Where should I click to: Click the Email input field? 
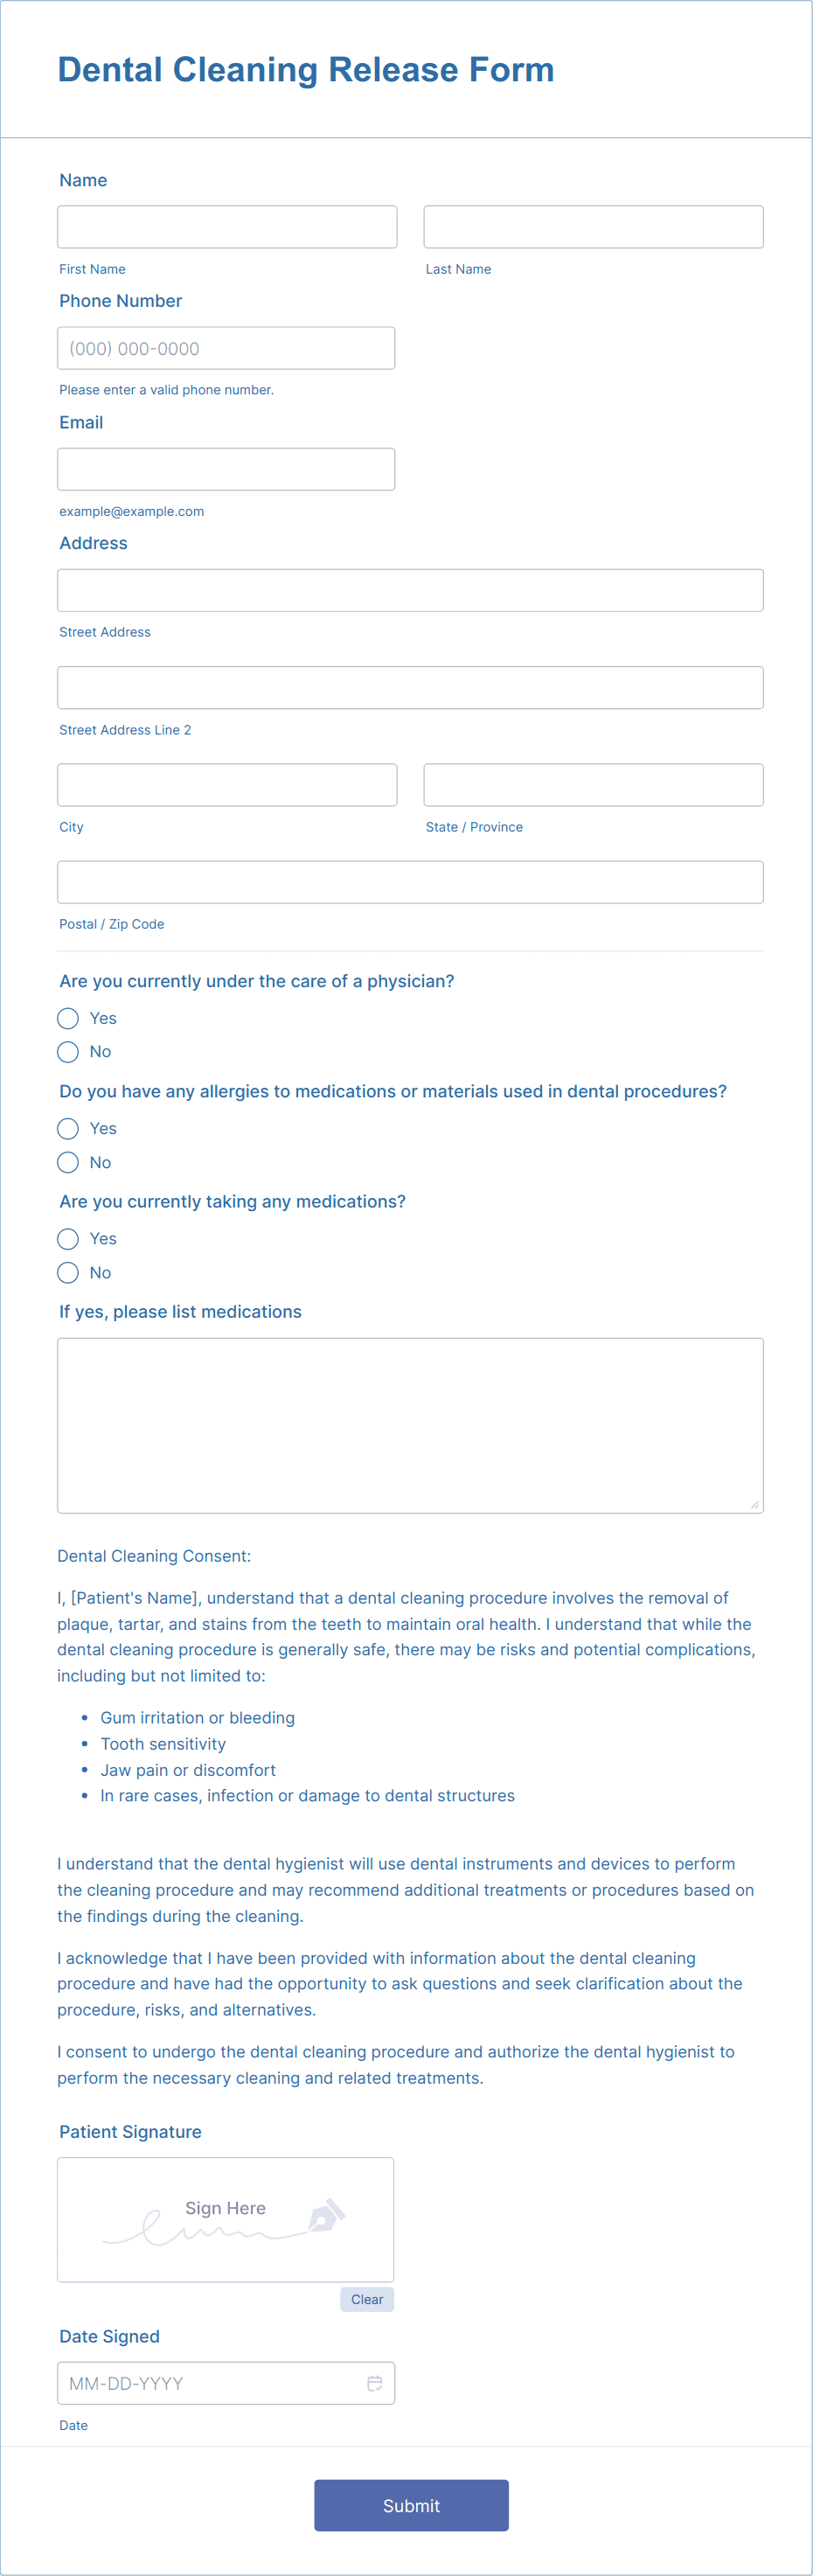coord(226,468)
